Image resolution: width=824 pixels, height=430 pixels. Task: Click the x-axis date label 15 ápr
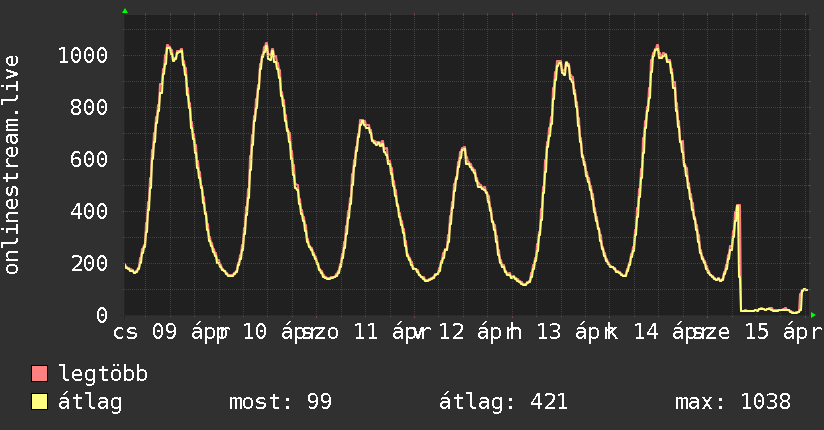point(783,332)
